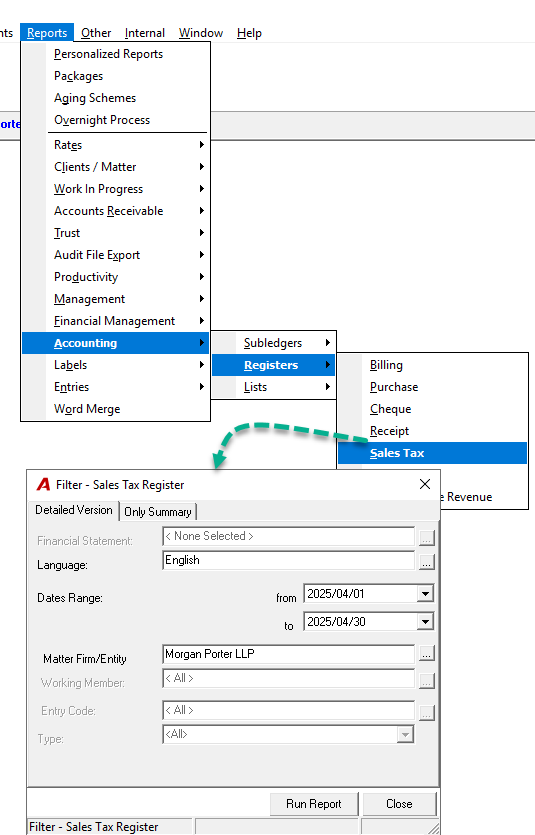
Task: Click the Matter Firm/Entity field
Action: tap(288, 654)
